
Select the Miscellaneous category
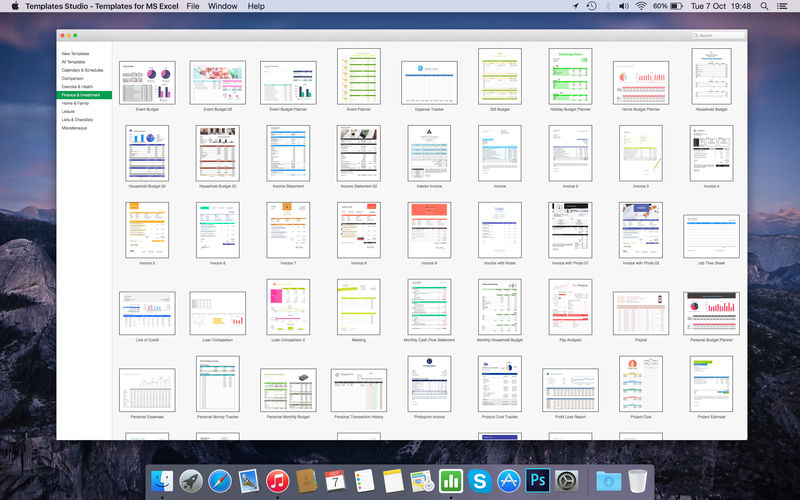74,128
